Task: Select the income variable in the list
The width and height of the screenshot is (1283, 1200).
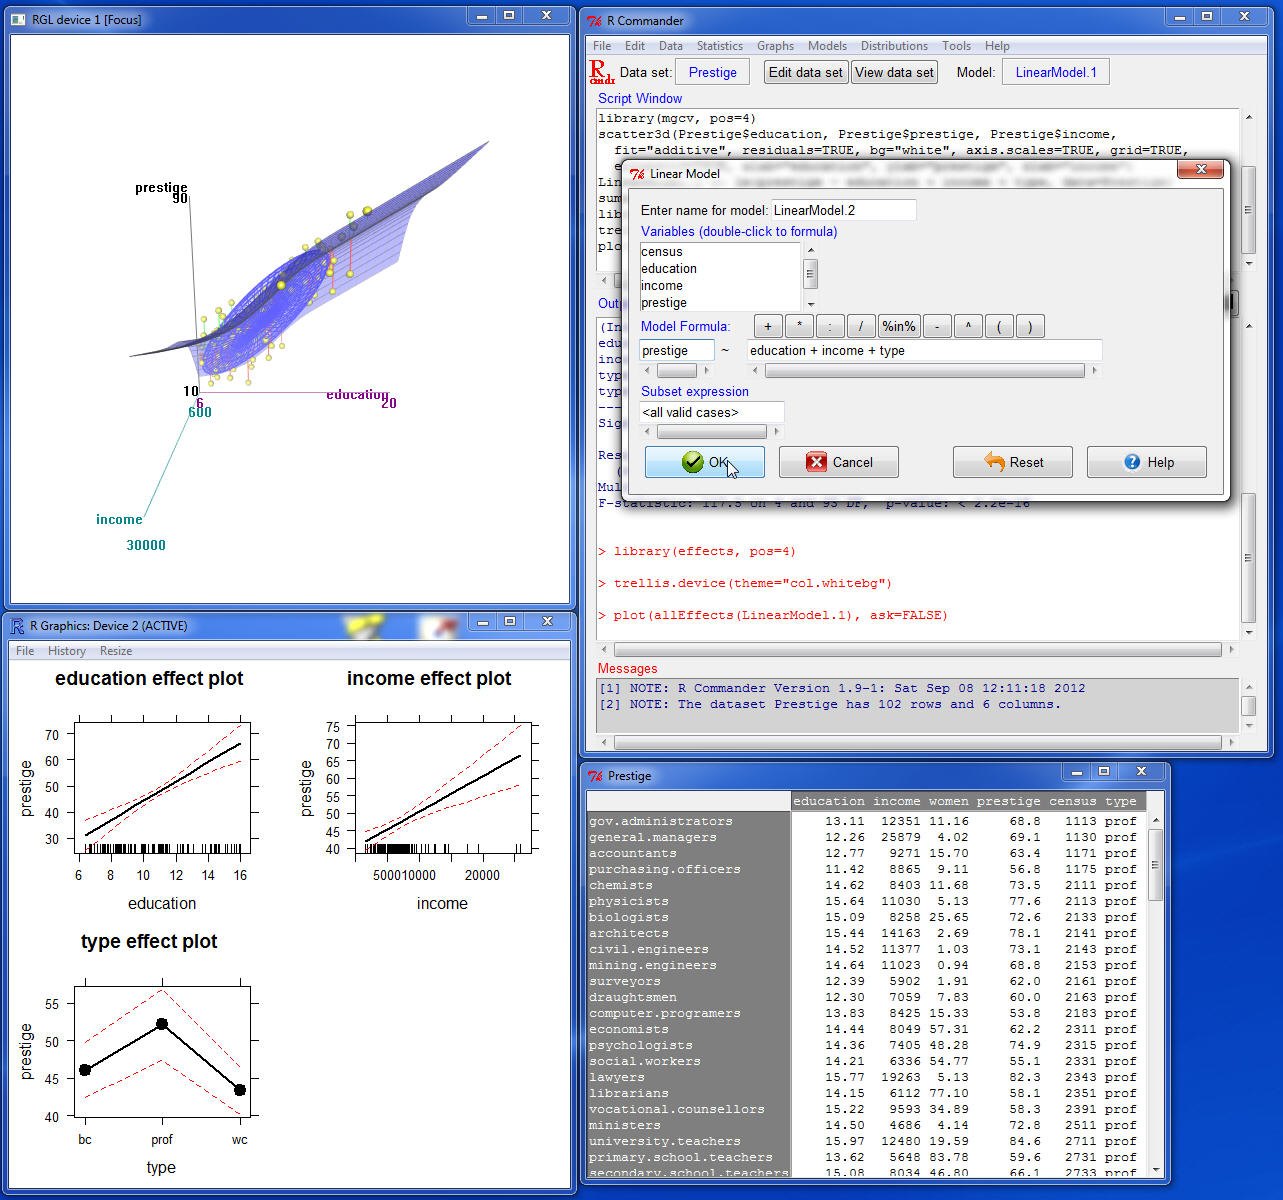Action: click(x=720, y=286)
